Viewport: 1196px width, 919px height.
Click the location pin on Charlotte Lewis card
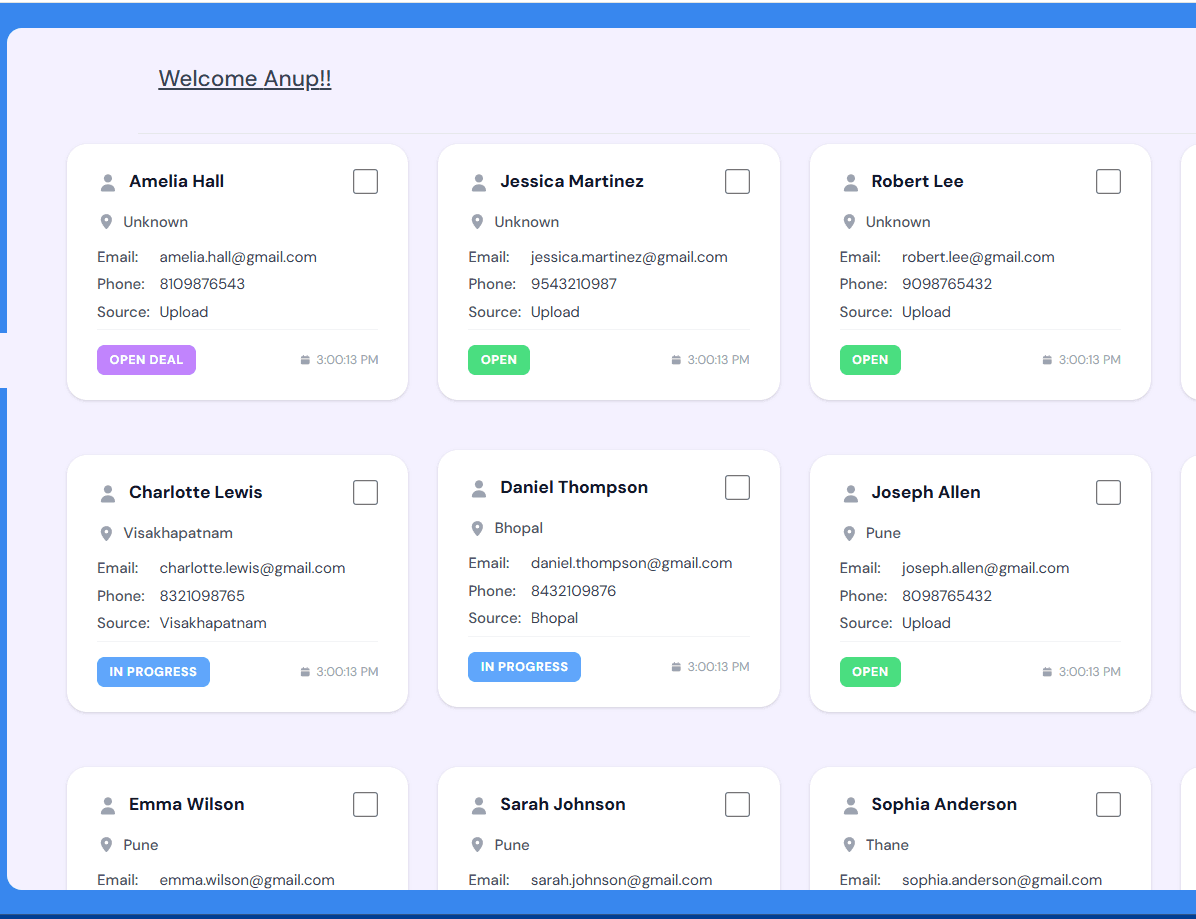(105, 532)
